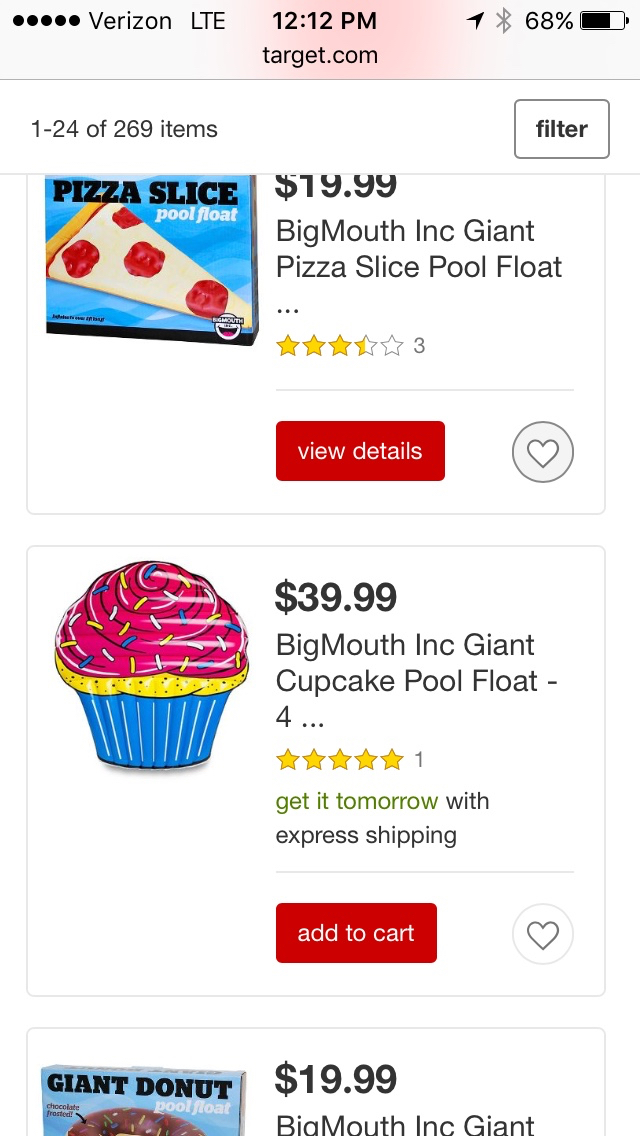Open BigMouth Inc Giant Pizza Slice title

pos(419,249)
